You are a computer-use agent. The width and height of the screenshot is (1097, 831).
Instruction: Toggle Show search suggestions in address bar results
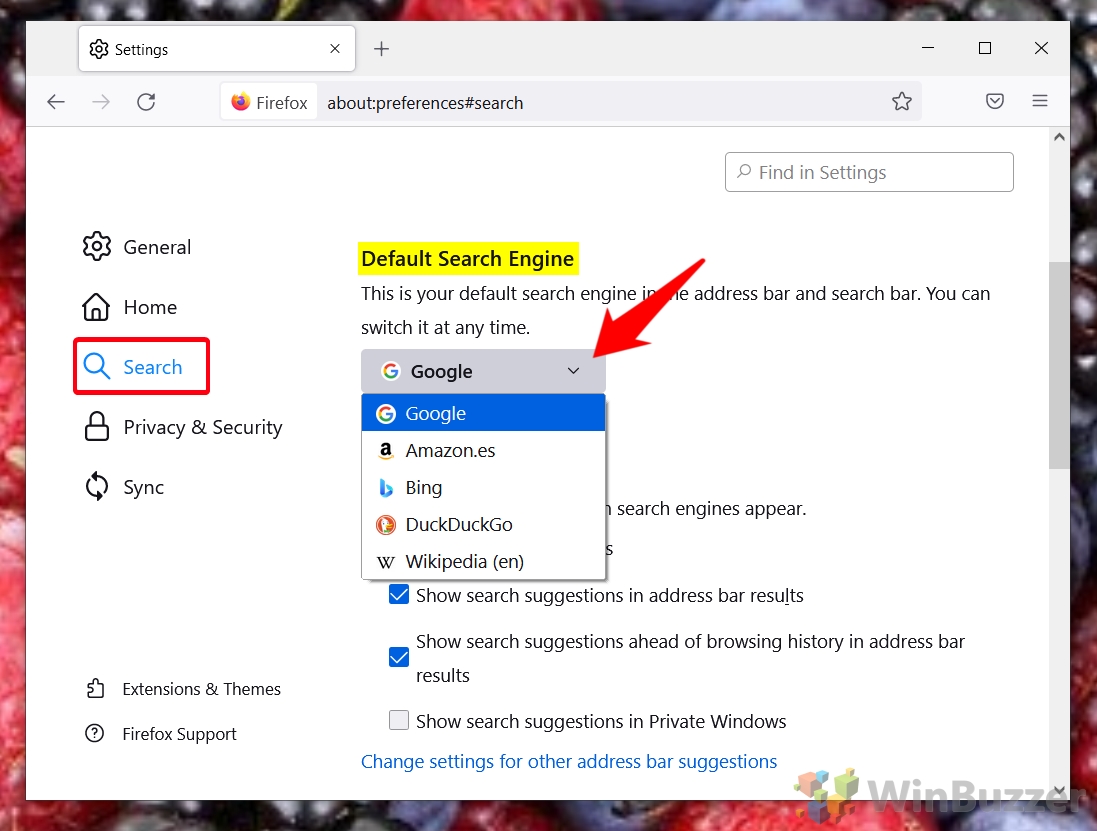tap(399, 595)
